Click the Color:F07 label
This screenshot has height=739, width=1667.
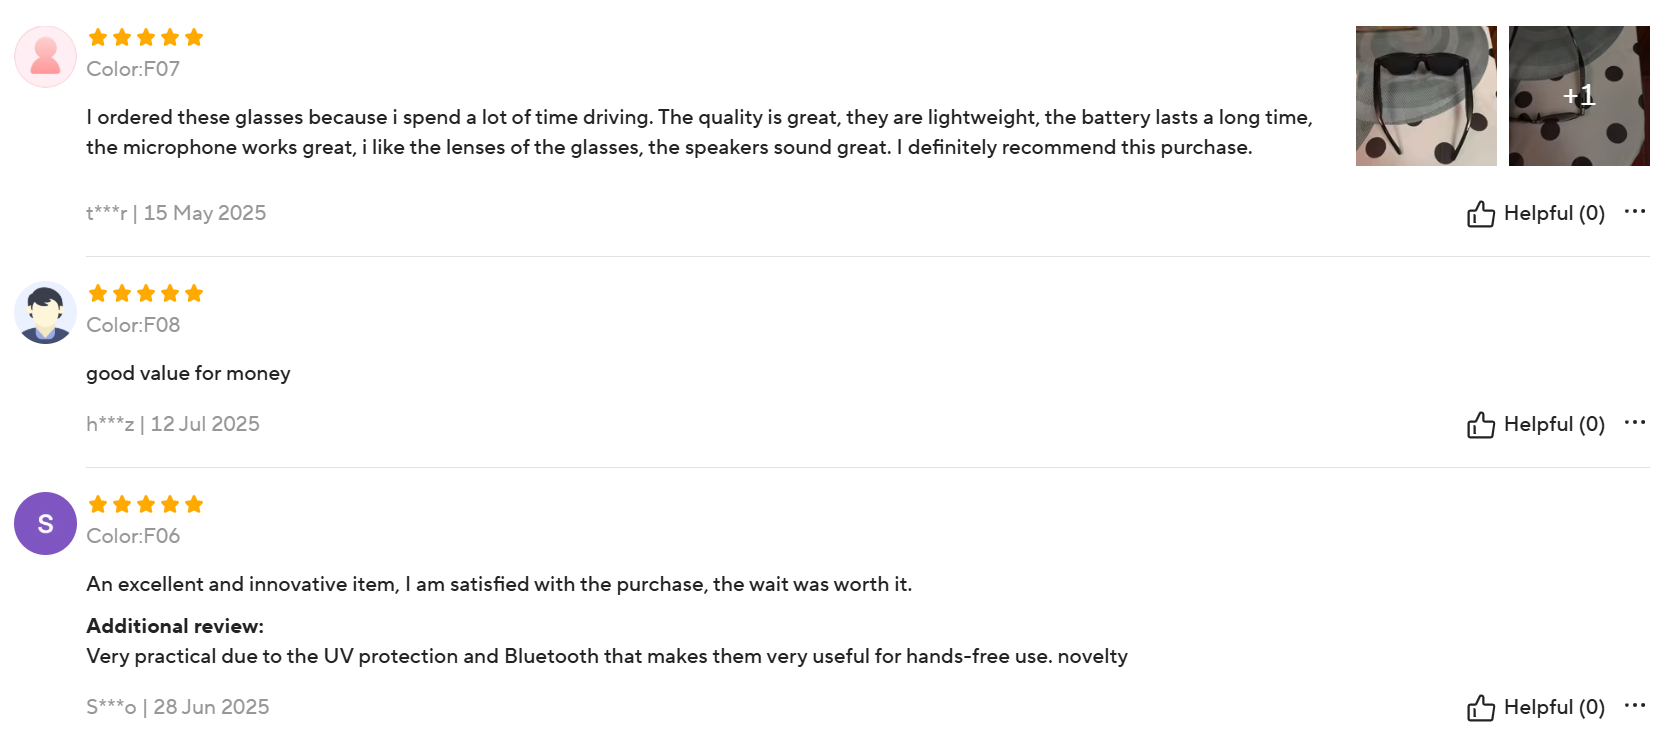pos(133,69)
